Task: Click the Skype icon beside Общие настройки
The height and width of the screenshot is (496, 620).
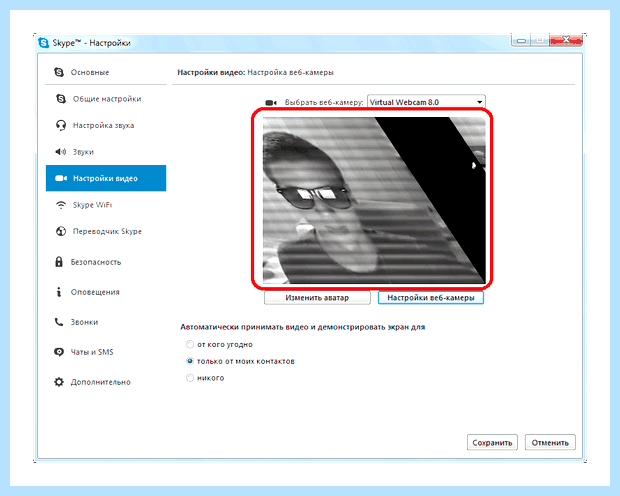Action: click(61, 99)
